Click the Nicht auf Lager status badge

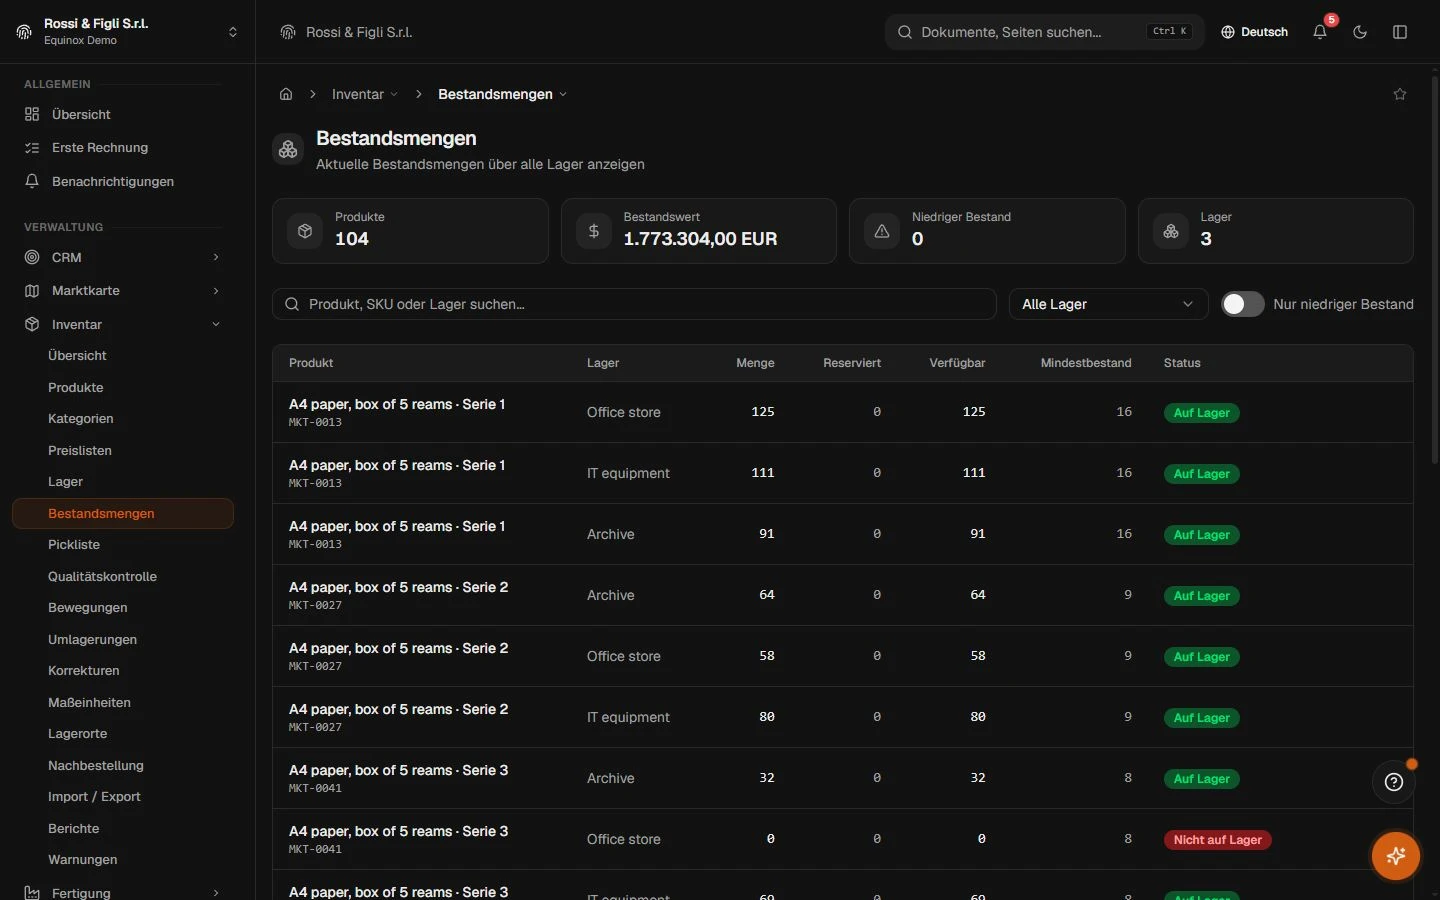(1217, 840)
